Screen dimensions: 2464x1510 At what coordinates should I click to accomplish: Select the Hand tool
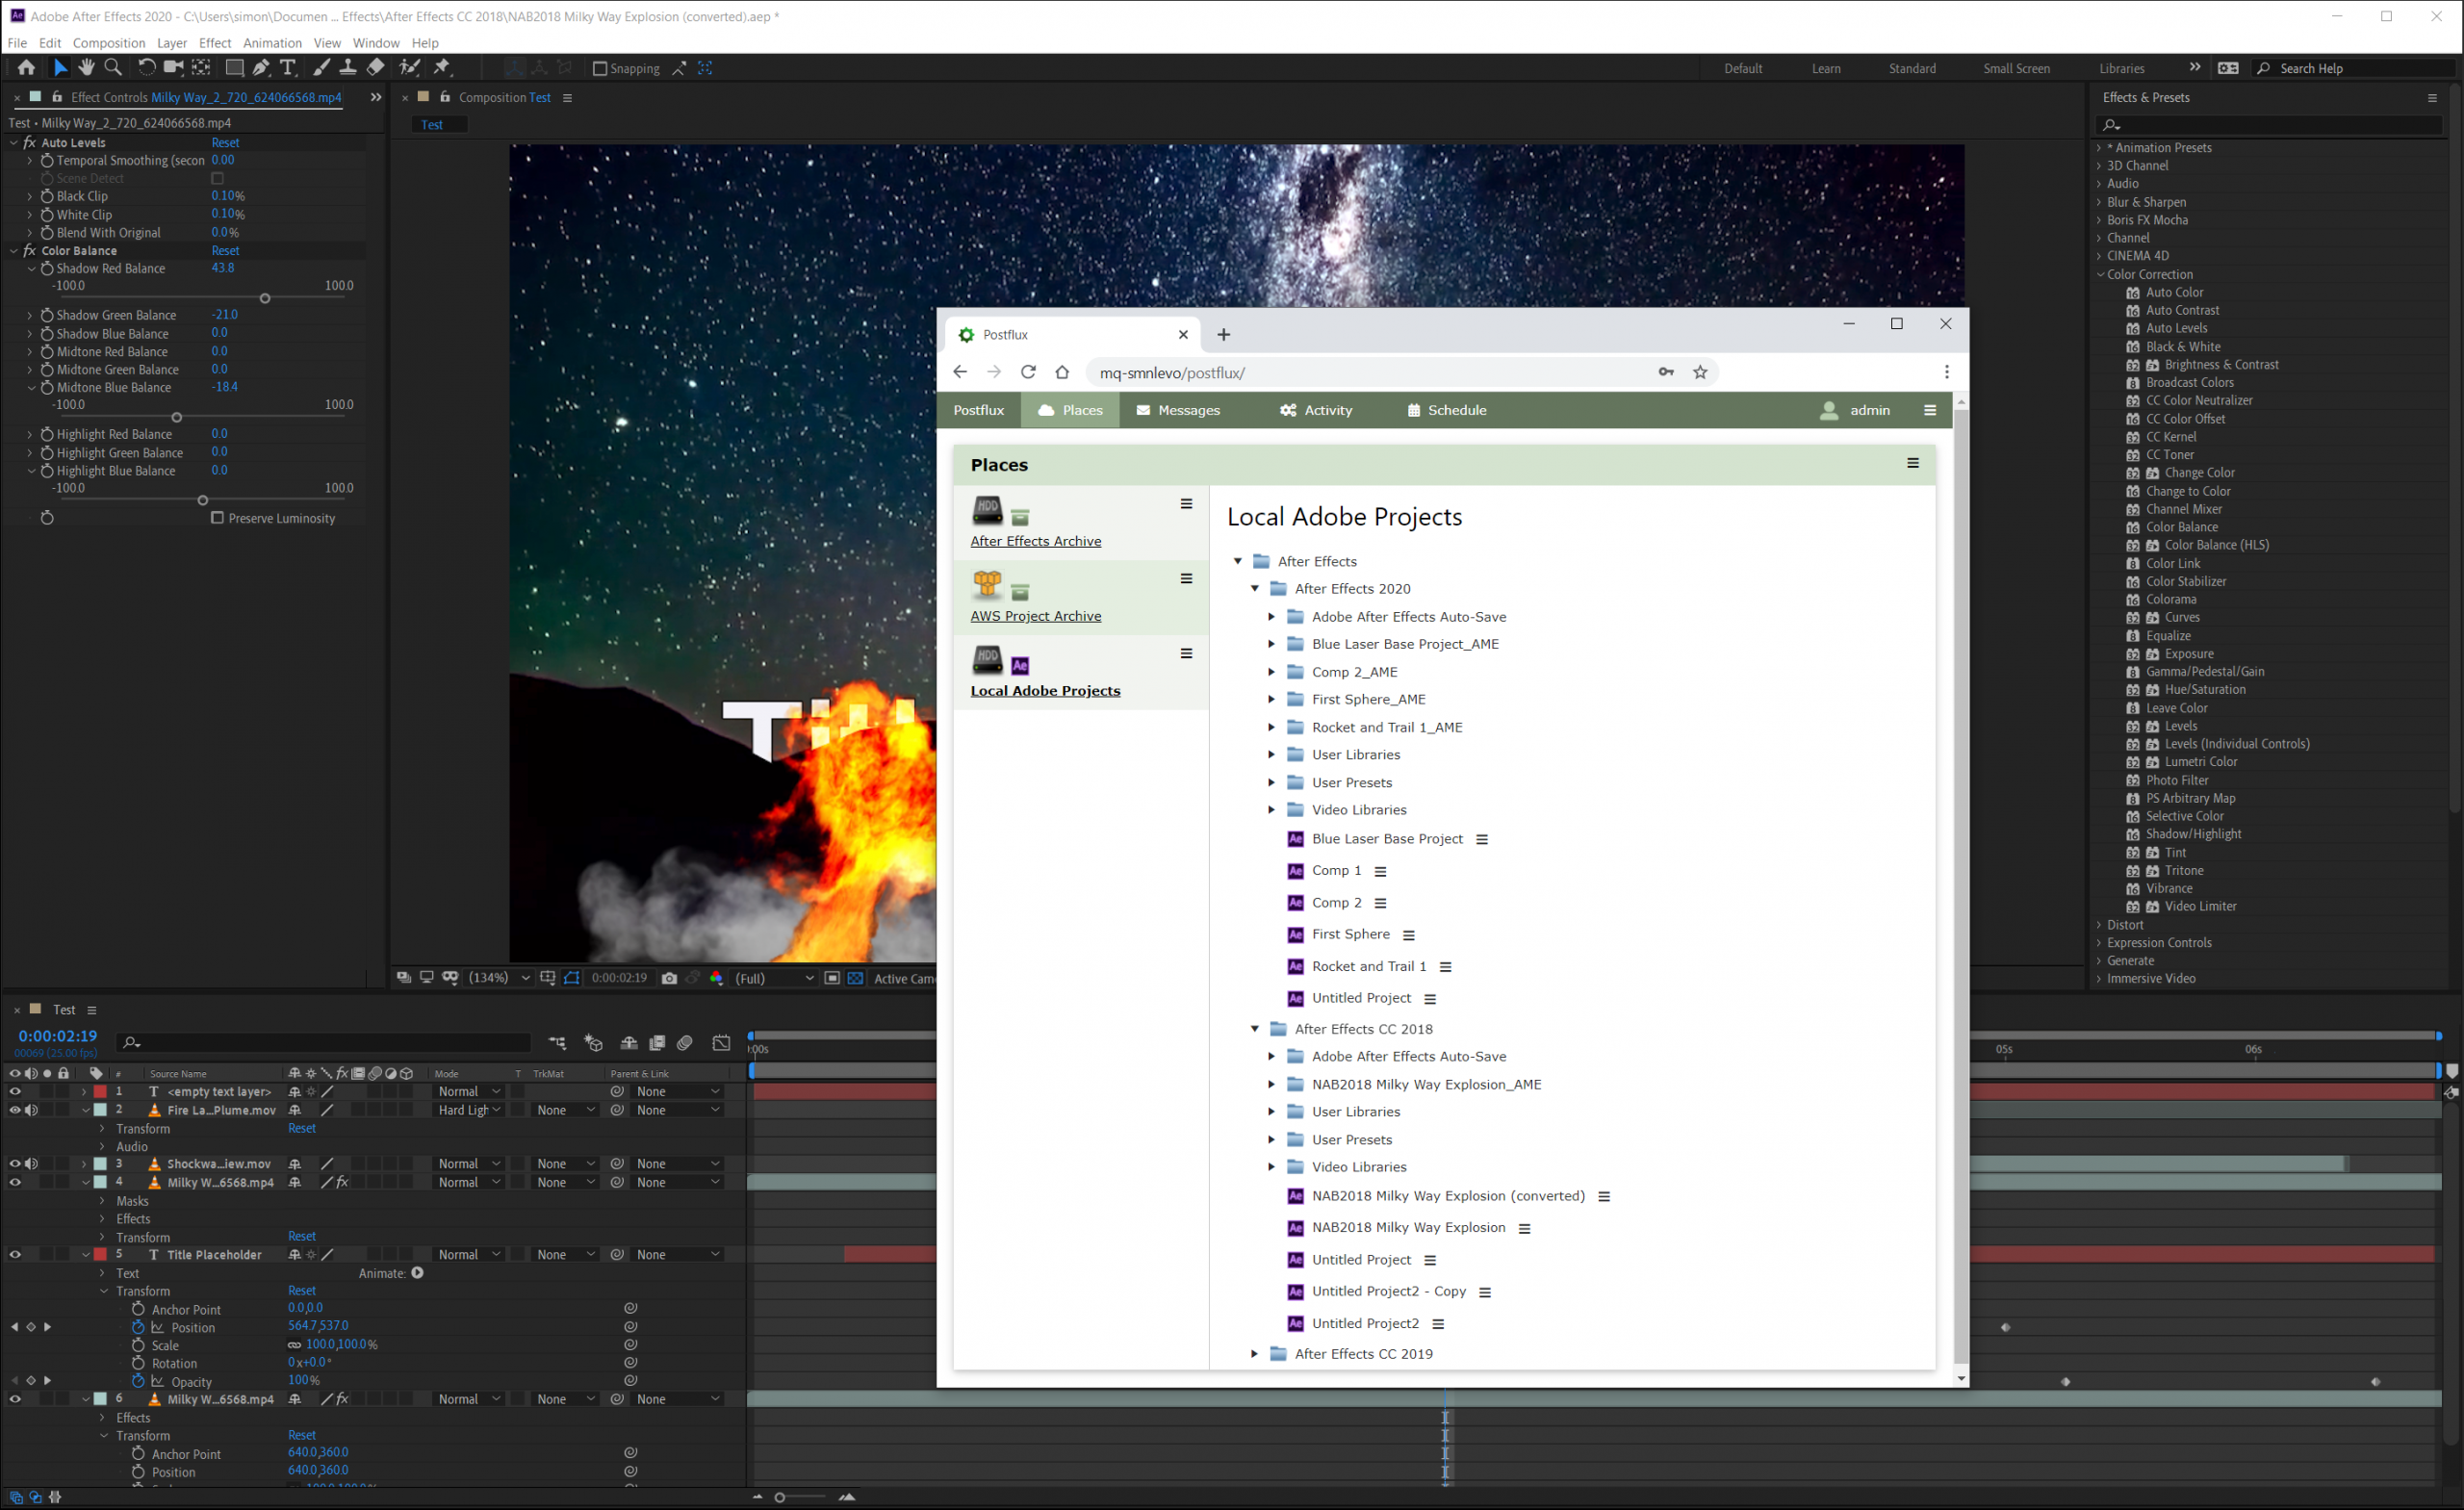[x=86, y=68]
